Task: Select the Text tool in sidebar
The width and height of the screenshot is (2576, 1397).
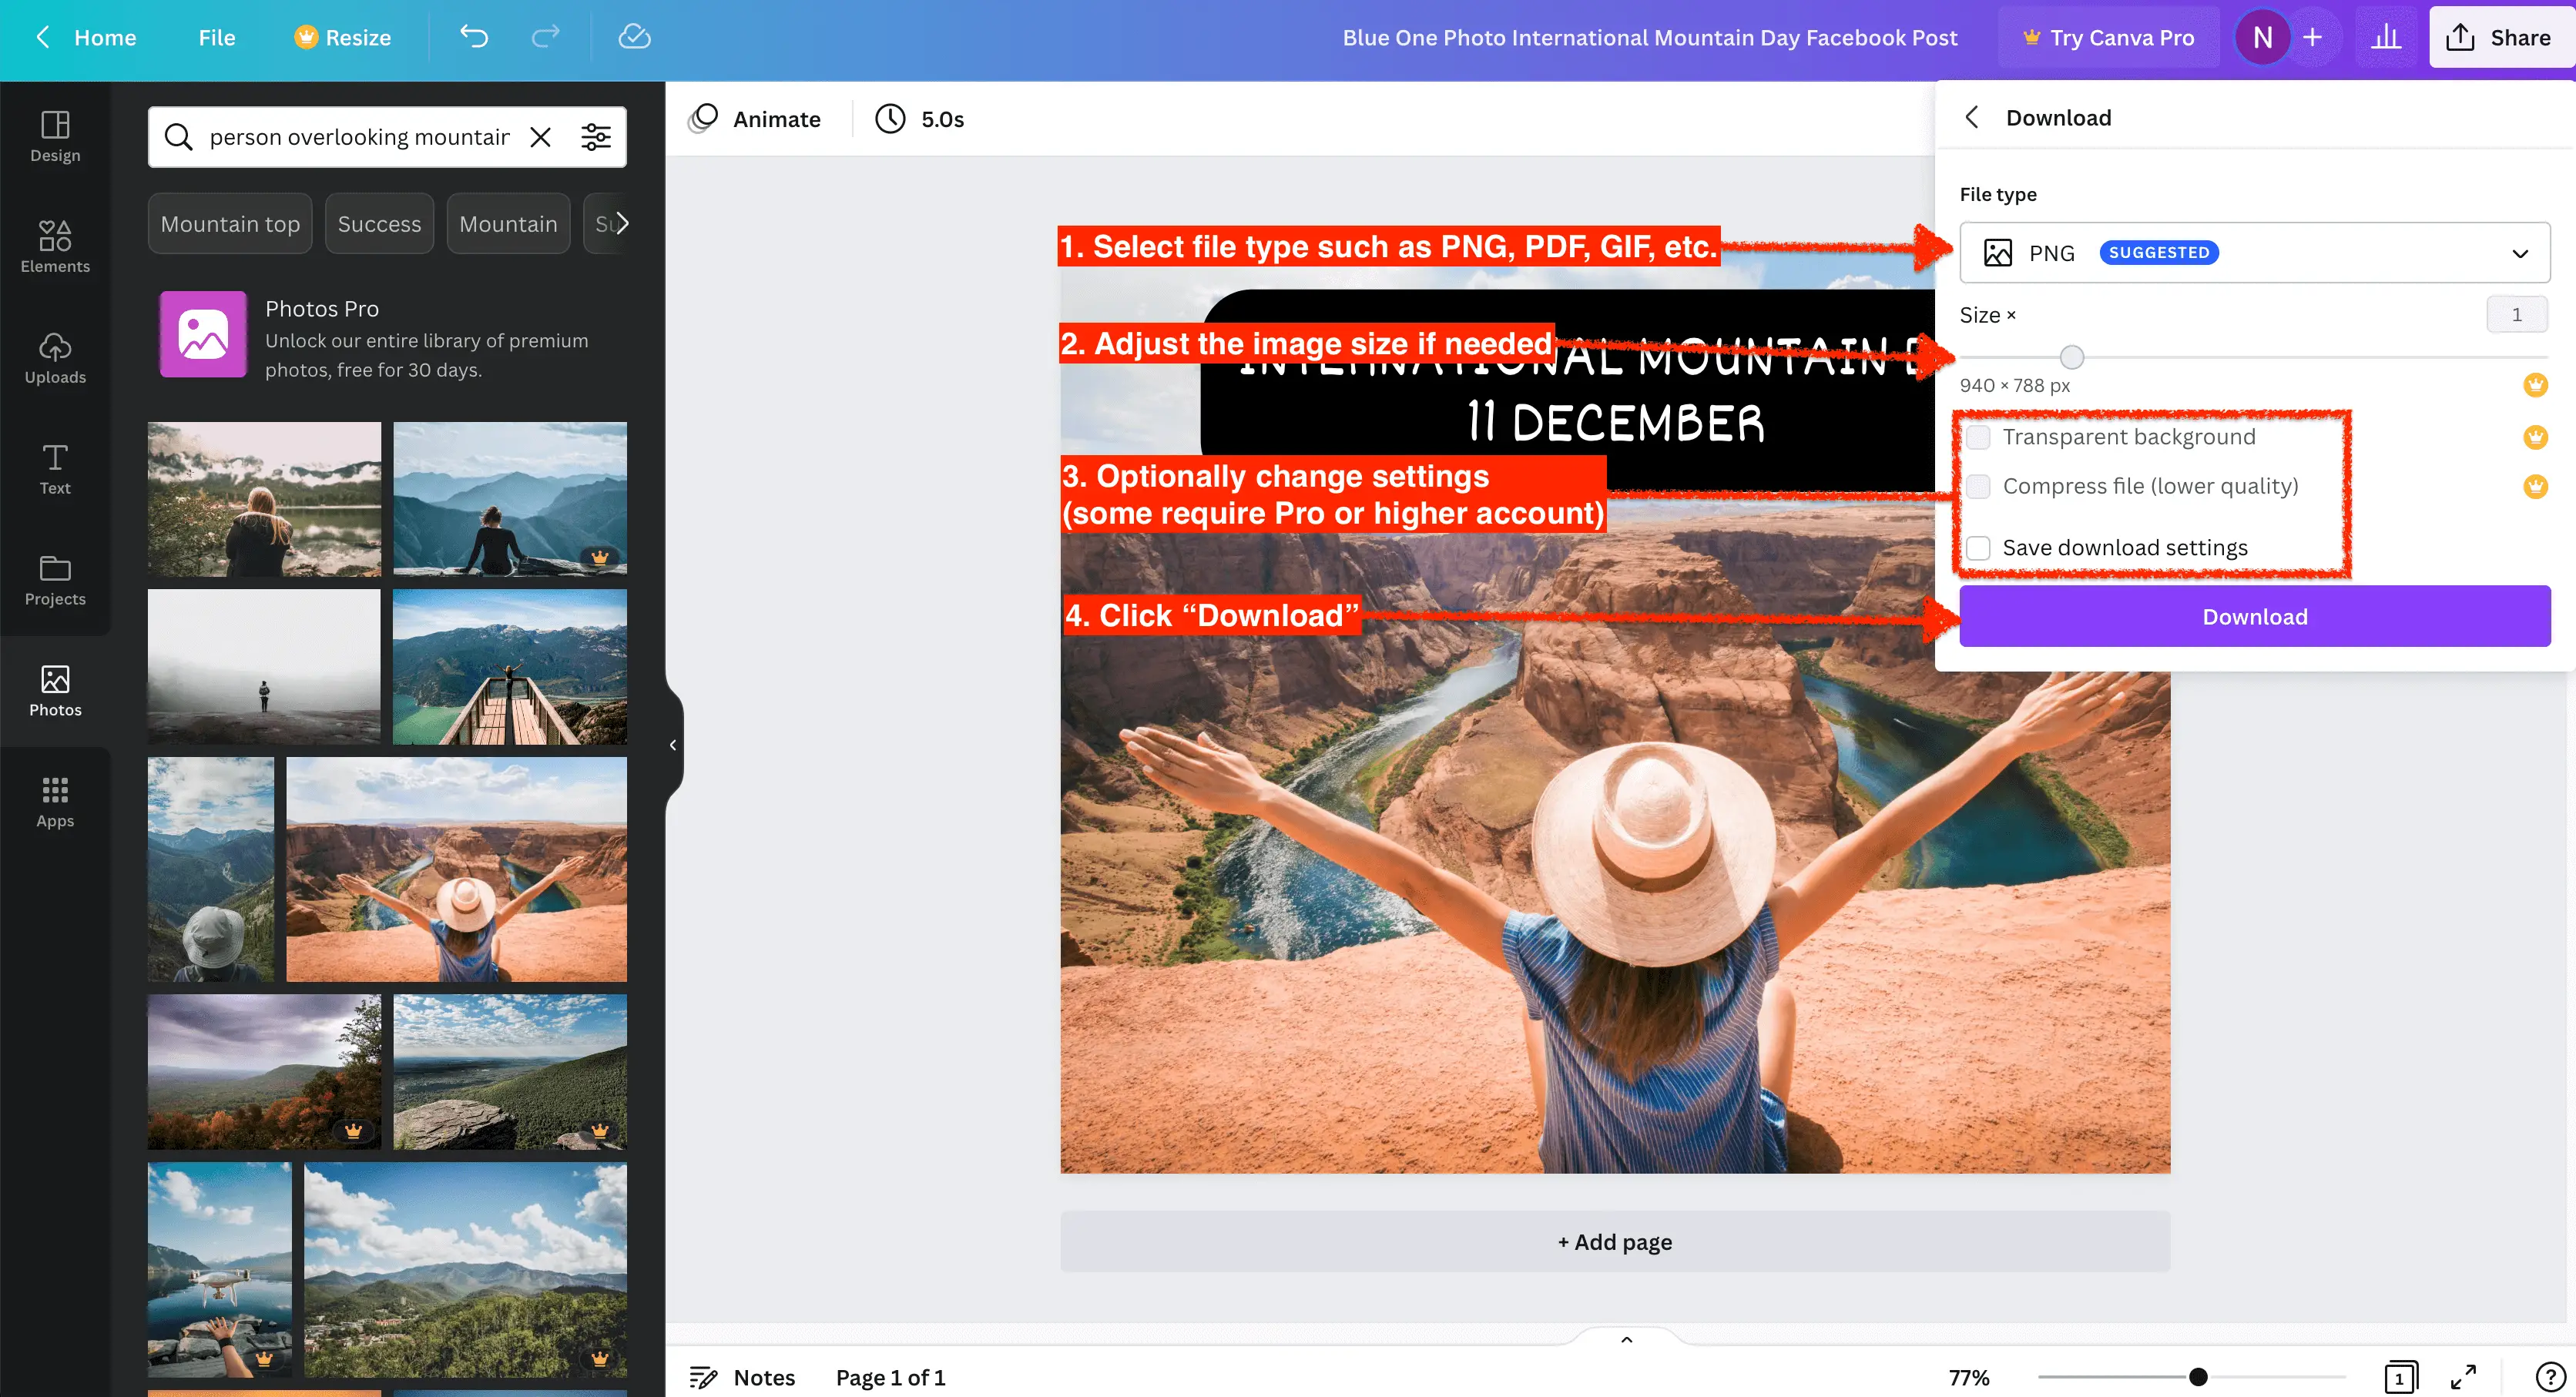Action: coord(55,468)
